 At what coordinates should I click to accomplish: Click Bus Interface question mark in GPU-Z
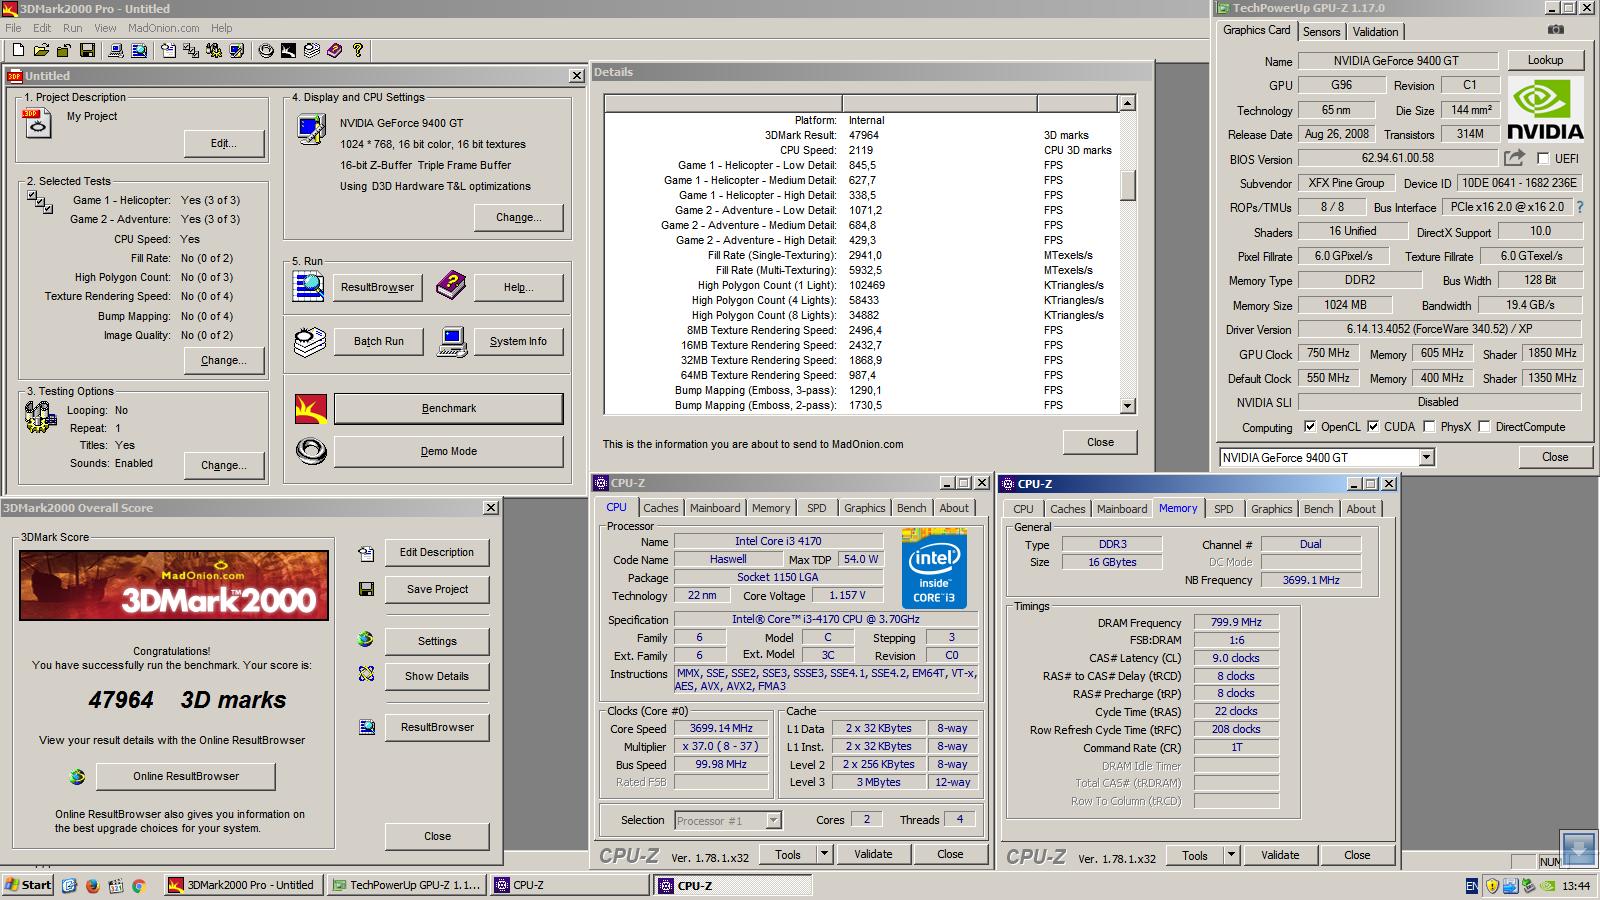[1580, 207]
